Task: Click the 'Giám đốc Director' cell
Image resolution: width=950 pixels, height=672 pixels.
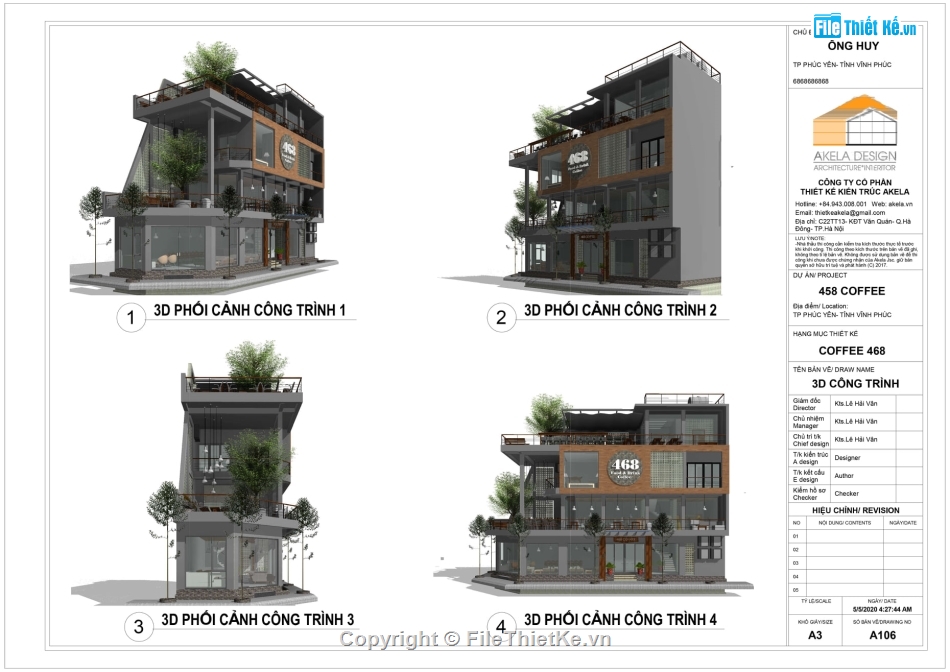Action: [x=809, y=404]
